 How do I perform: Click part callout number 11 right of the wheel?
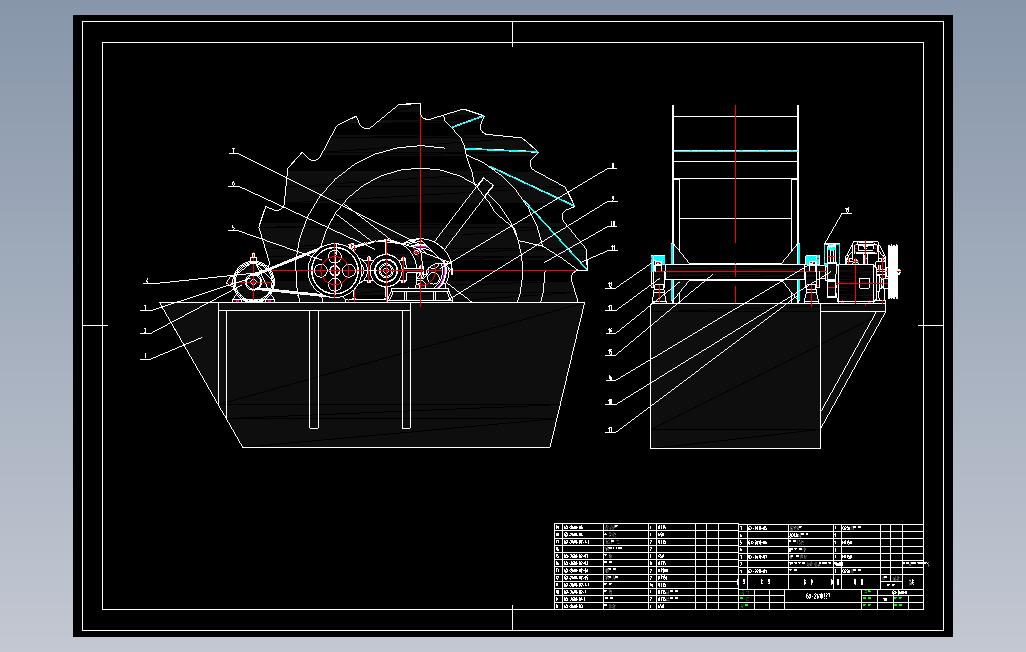click(x=613, y=248)
